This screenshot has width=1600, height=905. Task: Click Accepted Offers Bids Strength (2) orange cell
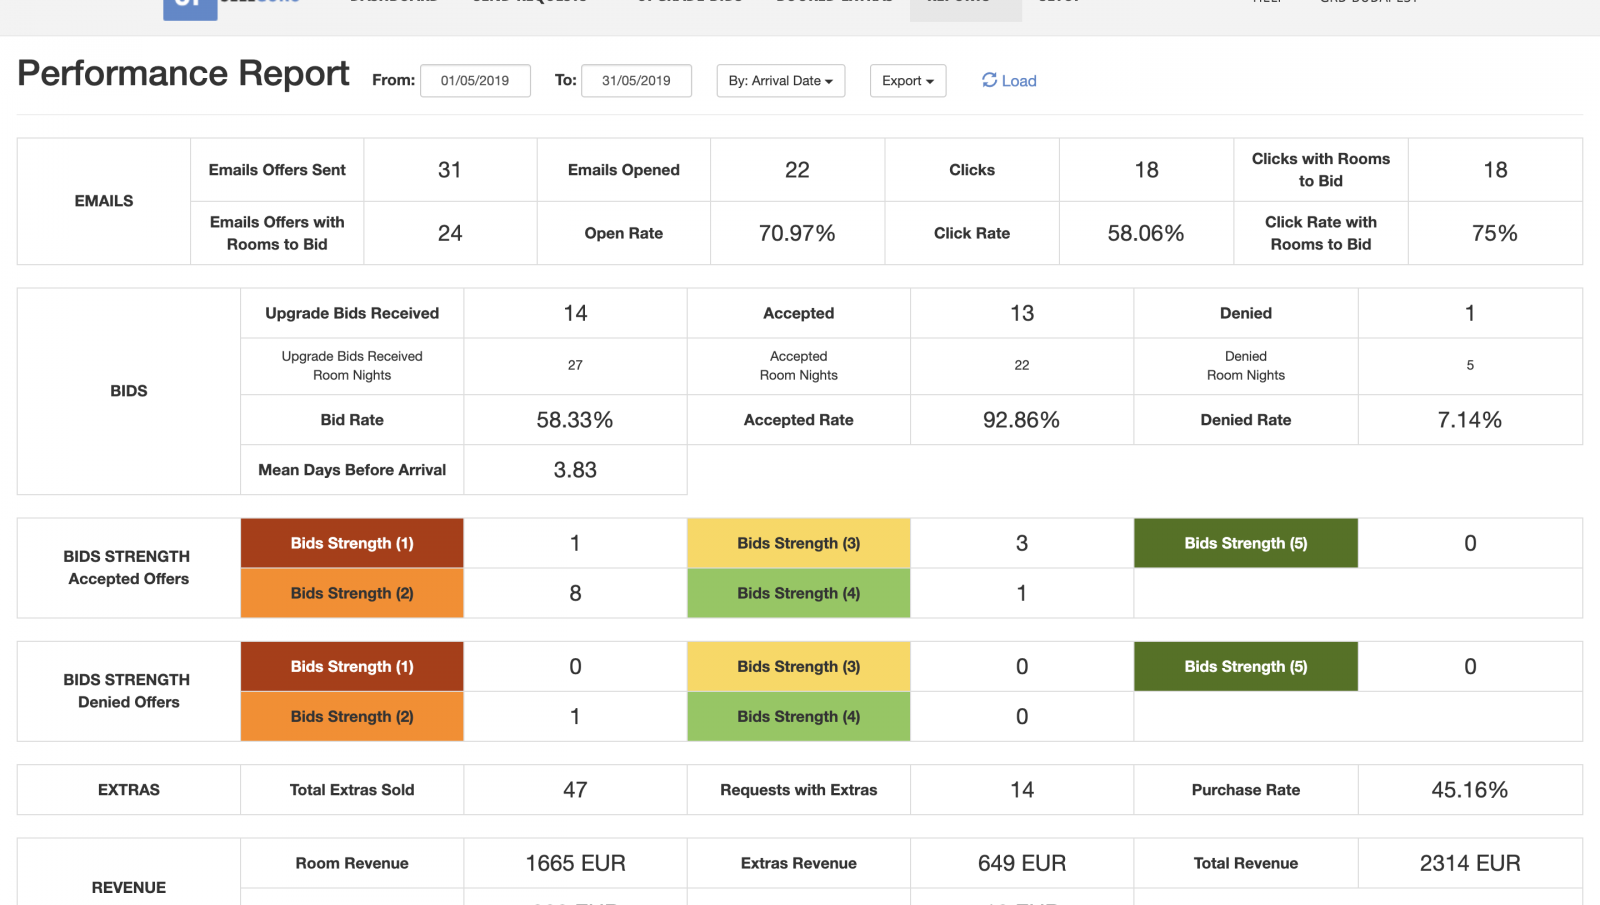click(x=352, y=593)
